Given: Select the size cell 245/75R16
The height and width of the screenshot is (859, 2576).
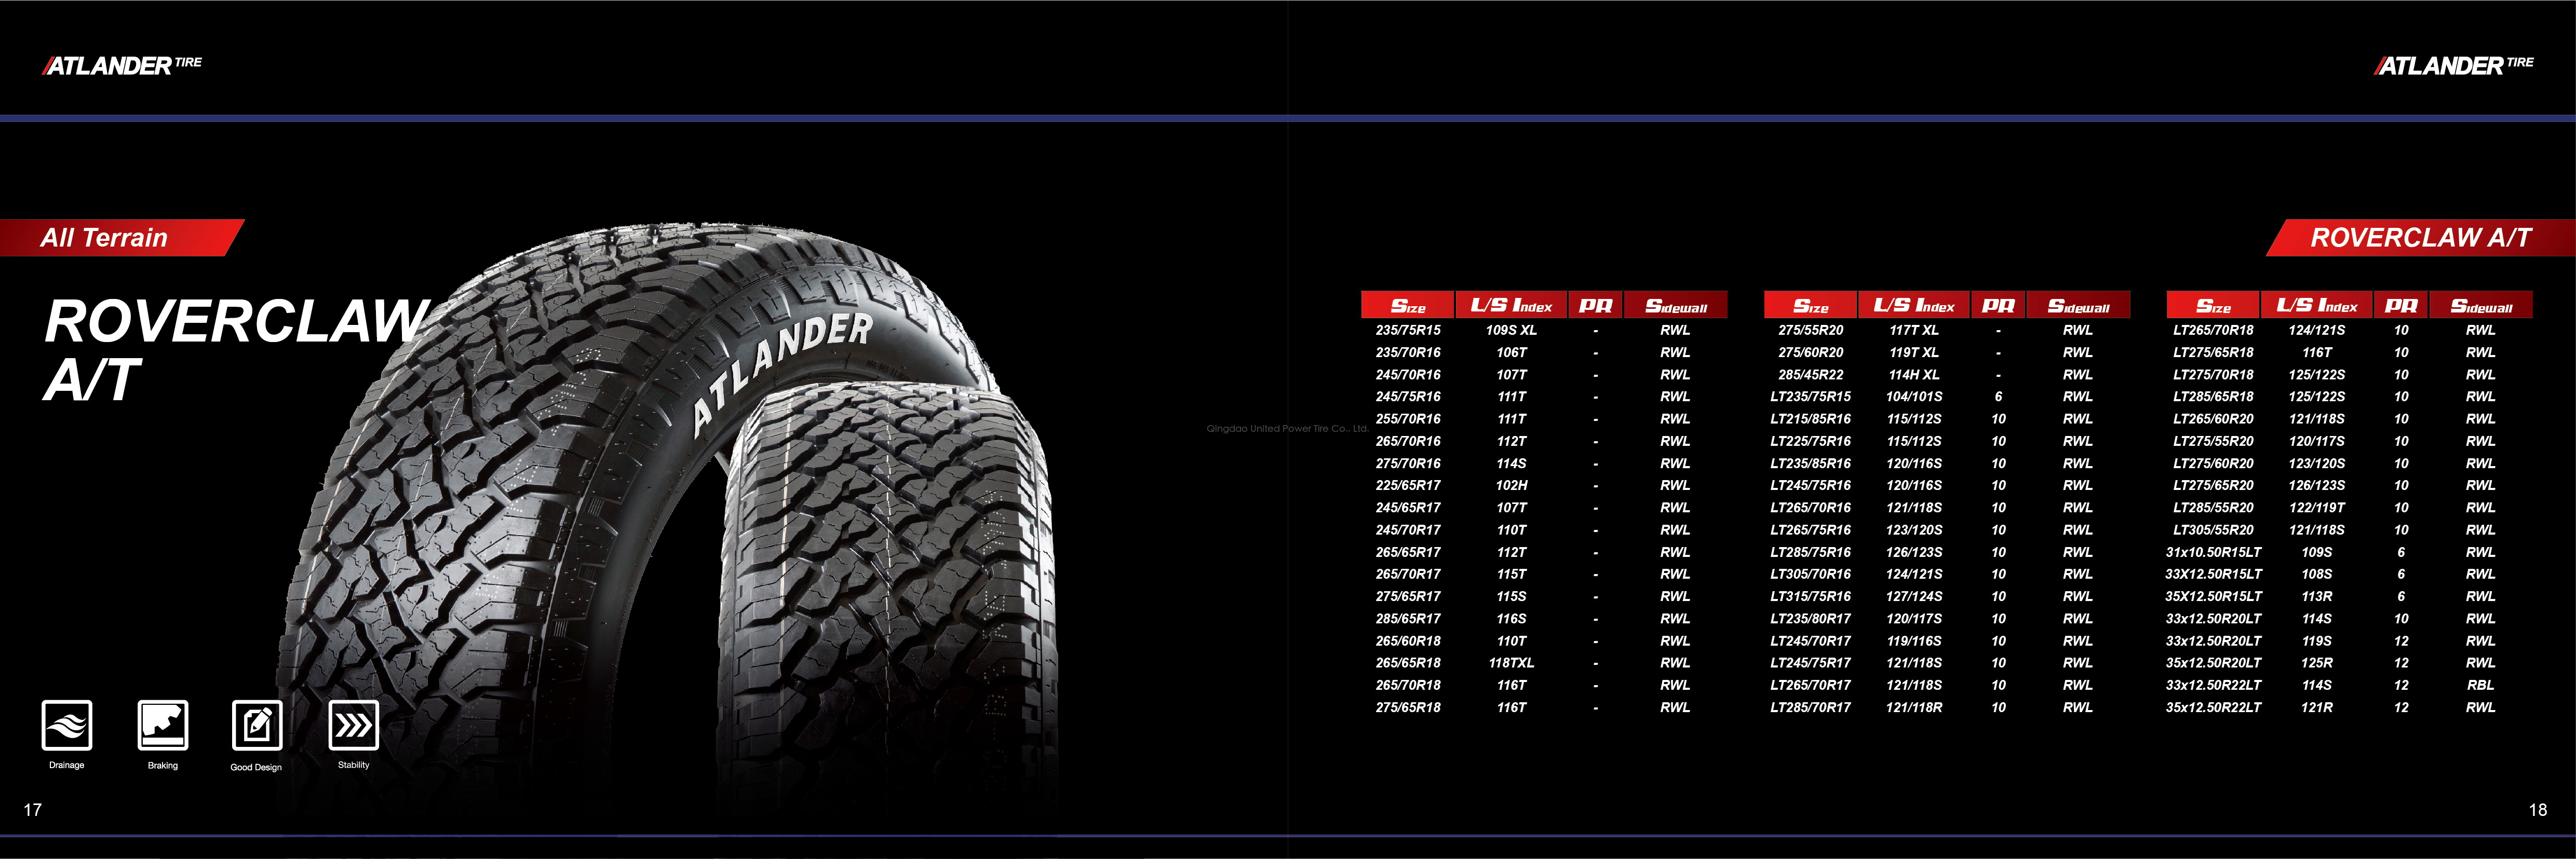Looking at the screenshot, I should click(1408, 396).
